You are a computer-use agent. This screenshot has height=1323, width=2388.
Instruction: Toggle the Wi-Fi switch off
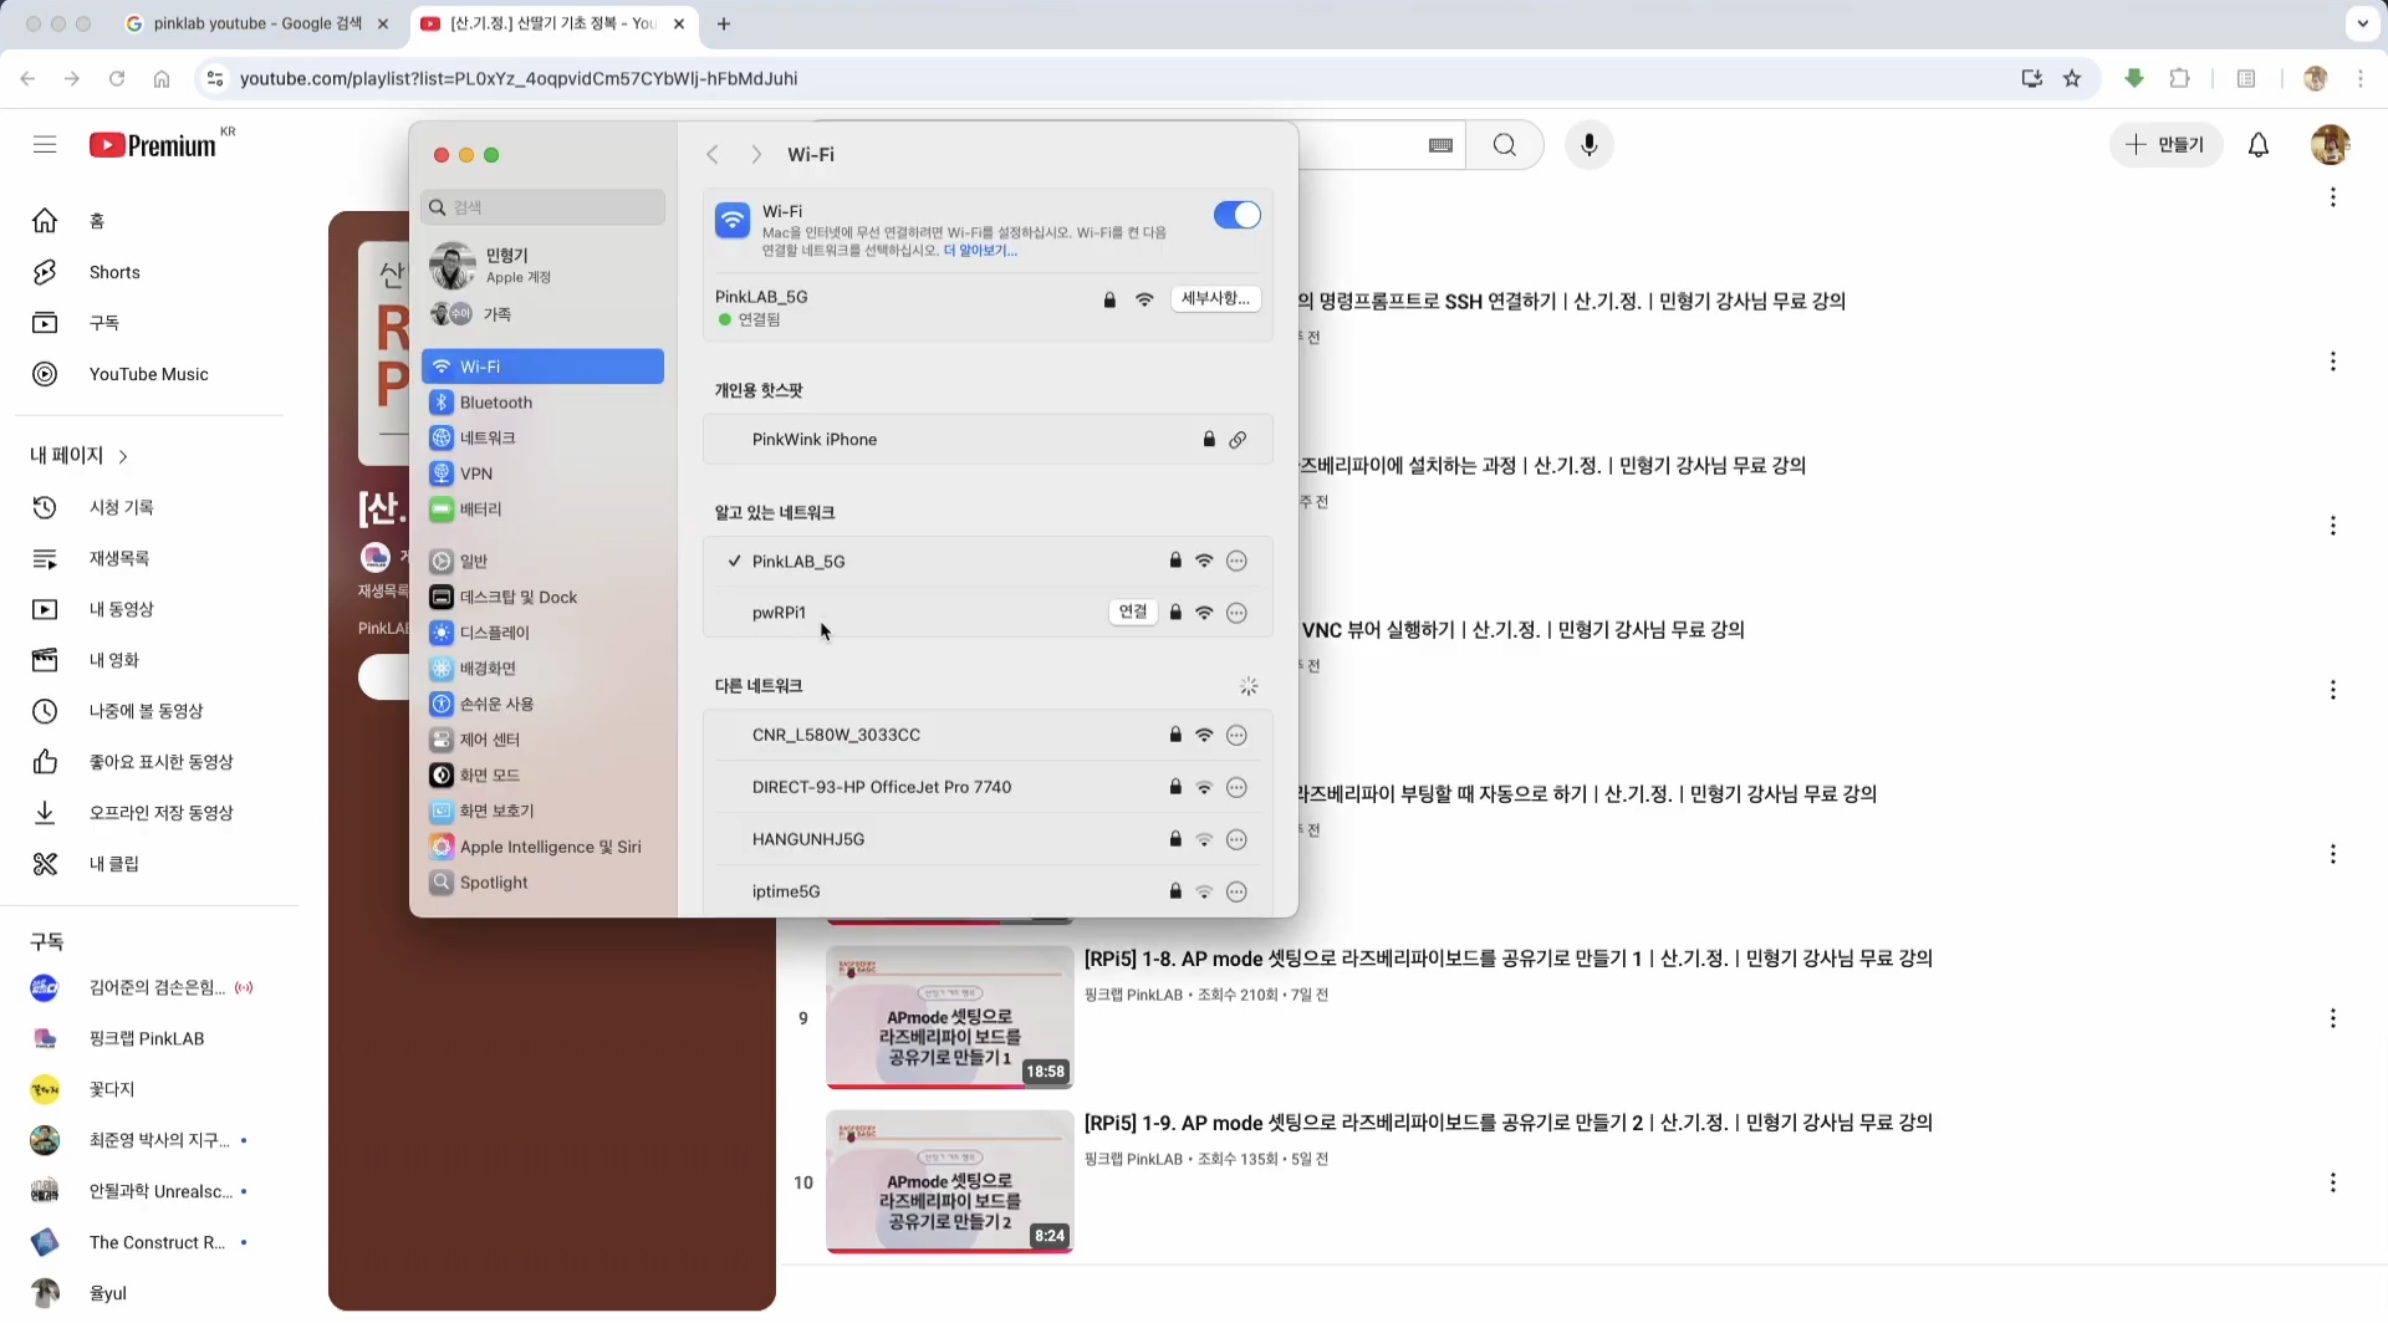tap(1236, 215)
